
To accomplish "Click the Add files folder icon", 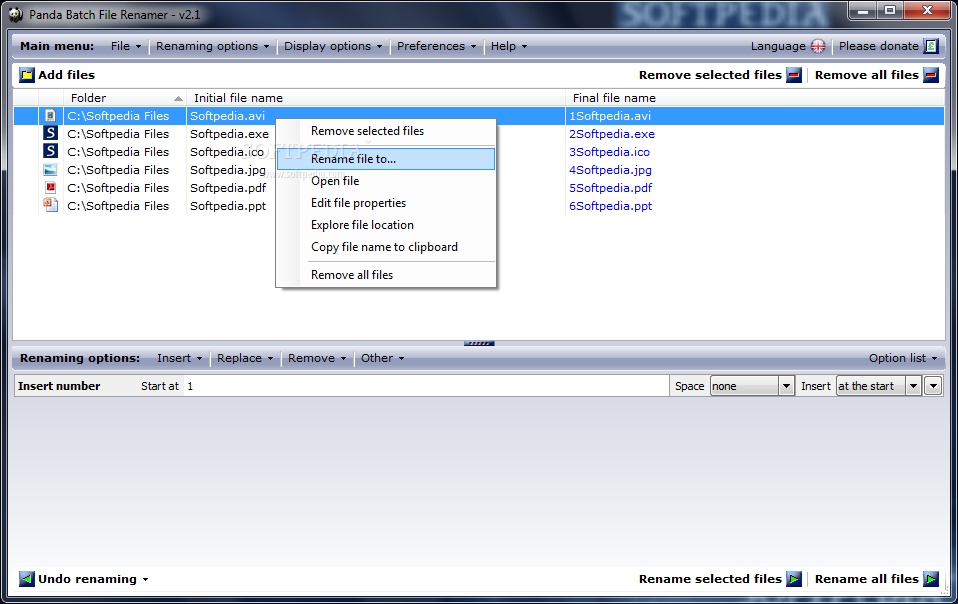I will [x=27, y=75].
